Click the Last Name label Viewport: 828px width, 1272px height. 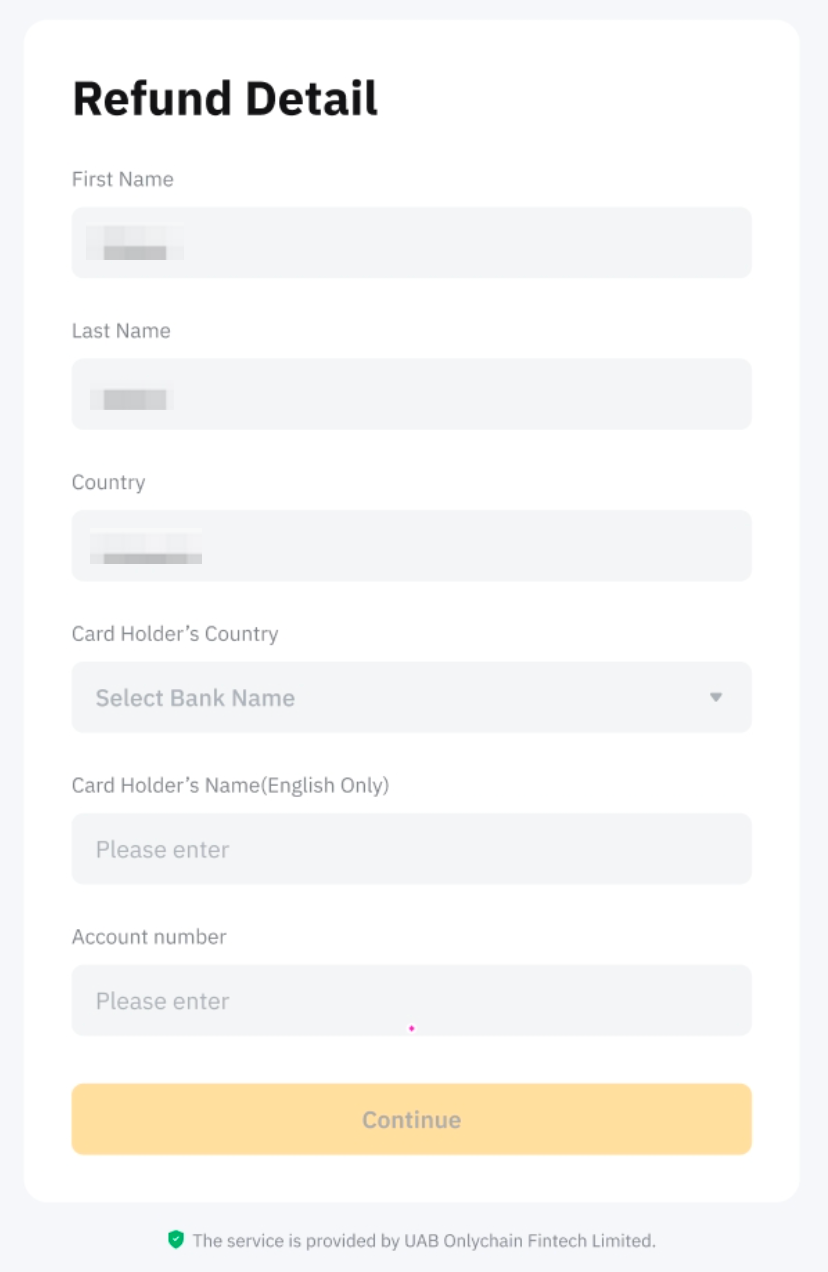[x=121, y=331]
